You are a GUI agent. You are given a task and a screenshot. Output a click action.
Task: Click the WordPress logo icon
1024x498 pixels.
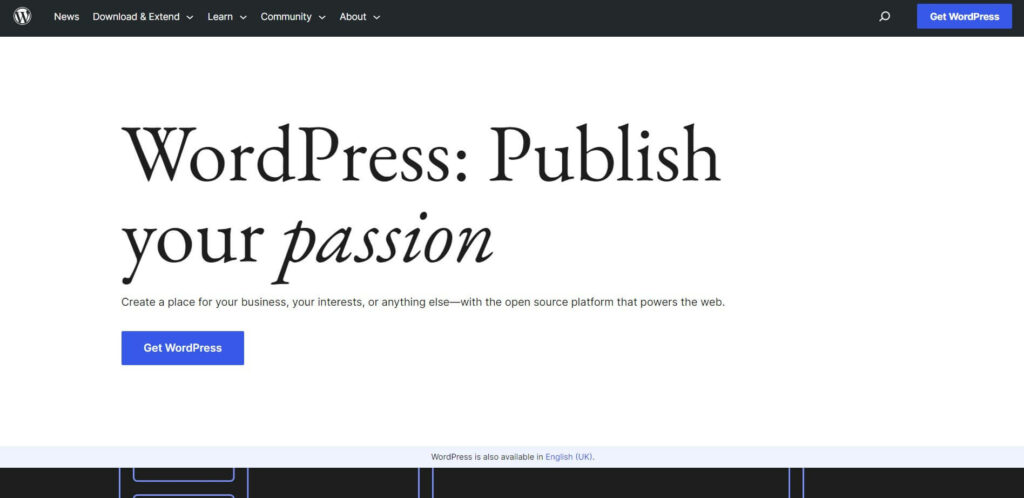pos(22,16)
